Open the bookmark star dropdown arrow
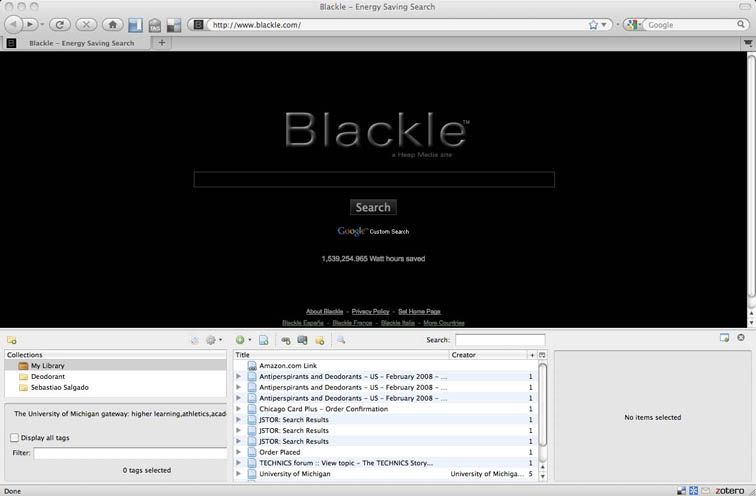756x496 pixels. (x=604, y=25)
